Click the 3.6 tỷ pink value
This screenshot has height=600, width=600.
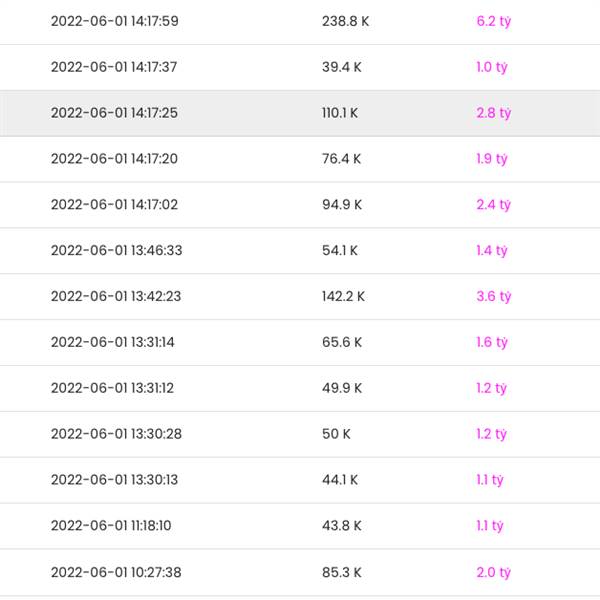click(x=493, y=296)
